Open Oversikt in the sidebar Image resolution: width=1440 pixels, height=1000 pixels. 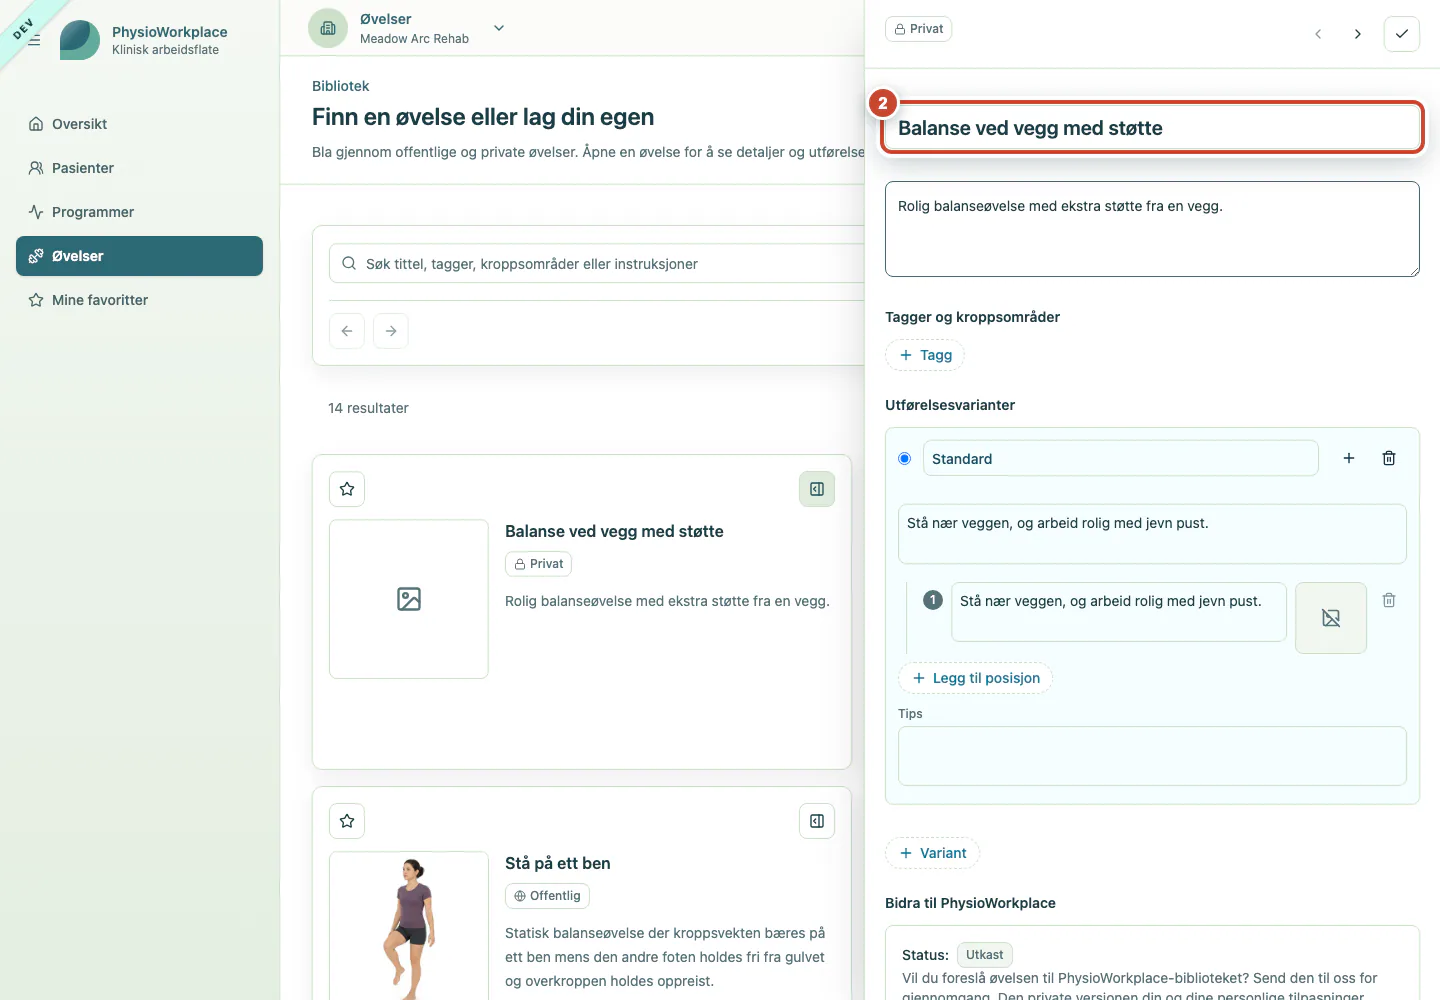point(139,124)
